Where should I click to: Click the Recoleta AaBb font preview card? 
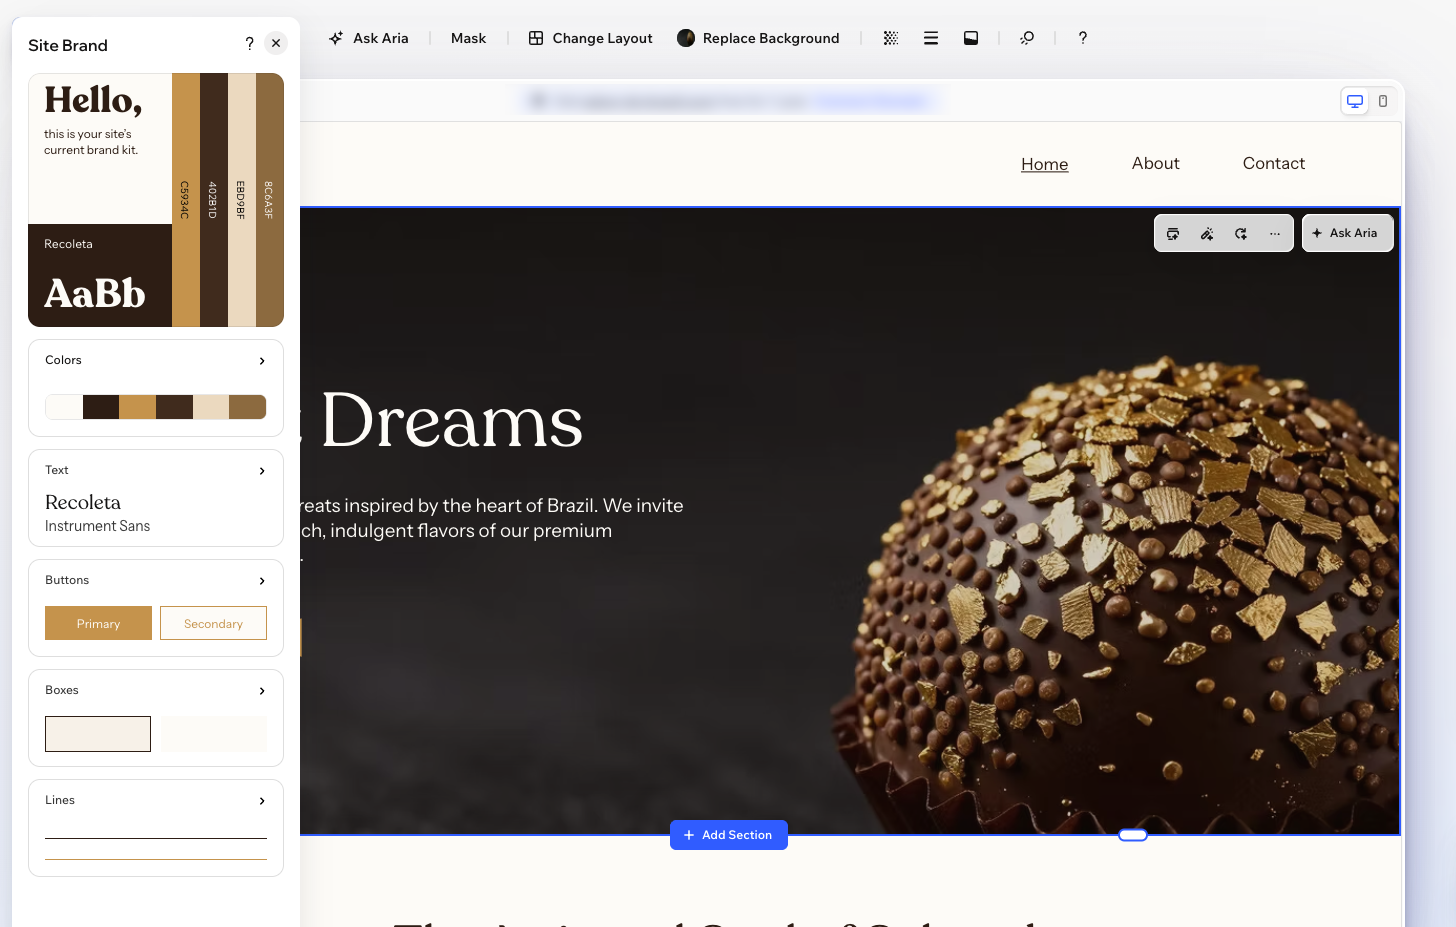(x=100, y=275)
